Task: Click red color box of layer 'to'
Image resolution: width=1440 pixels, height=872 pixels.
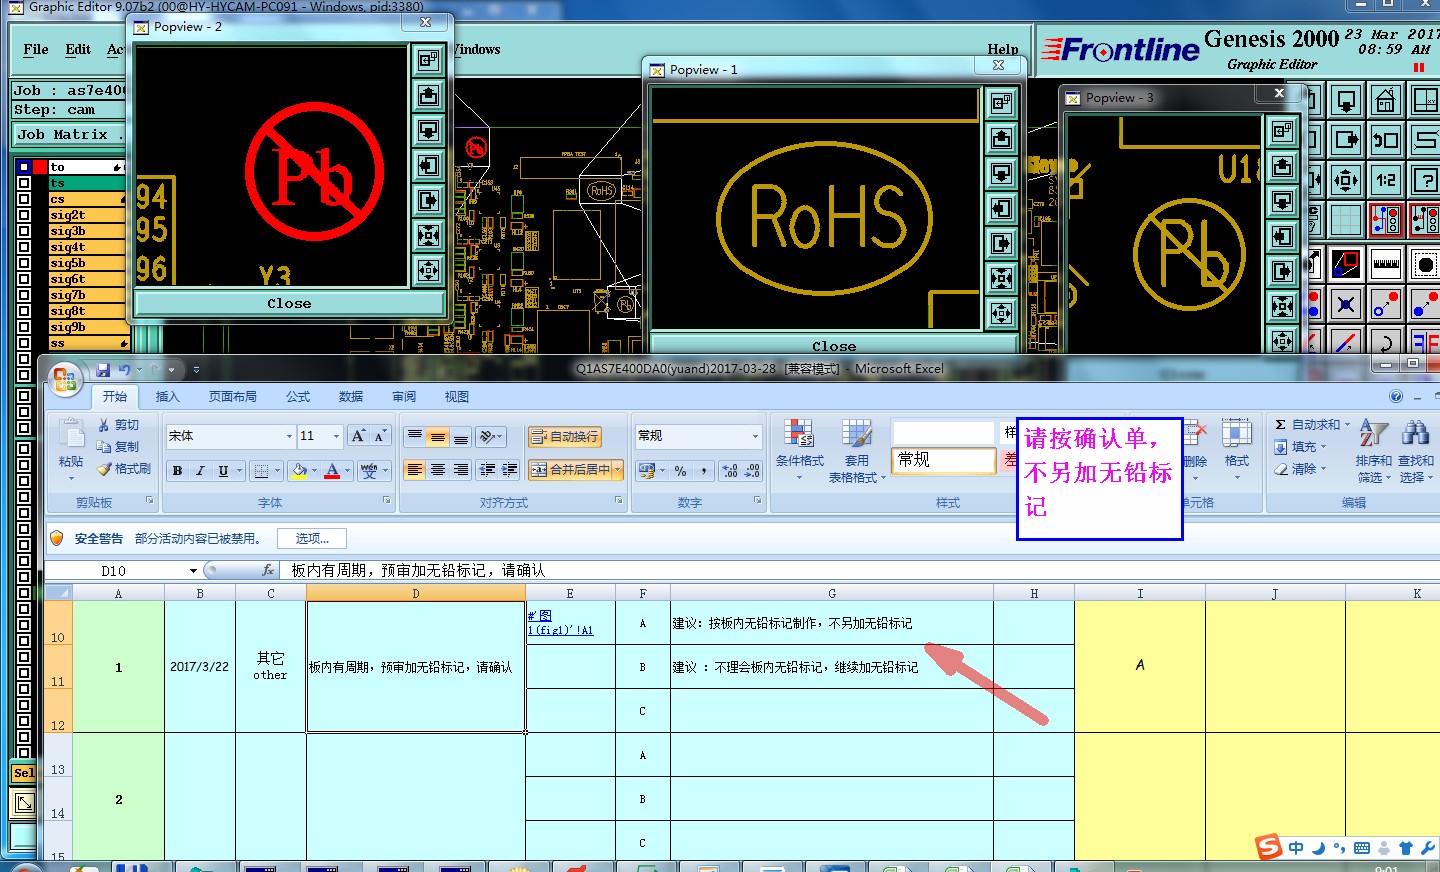Action: coord(40,167)
